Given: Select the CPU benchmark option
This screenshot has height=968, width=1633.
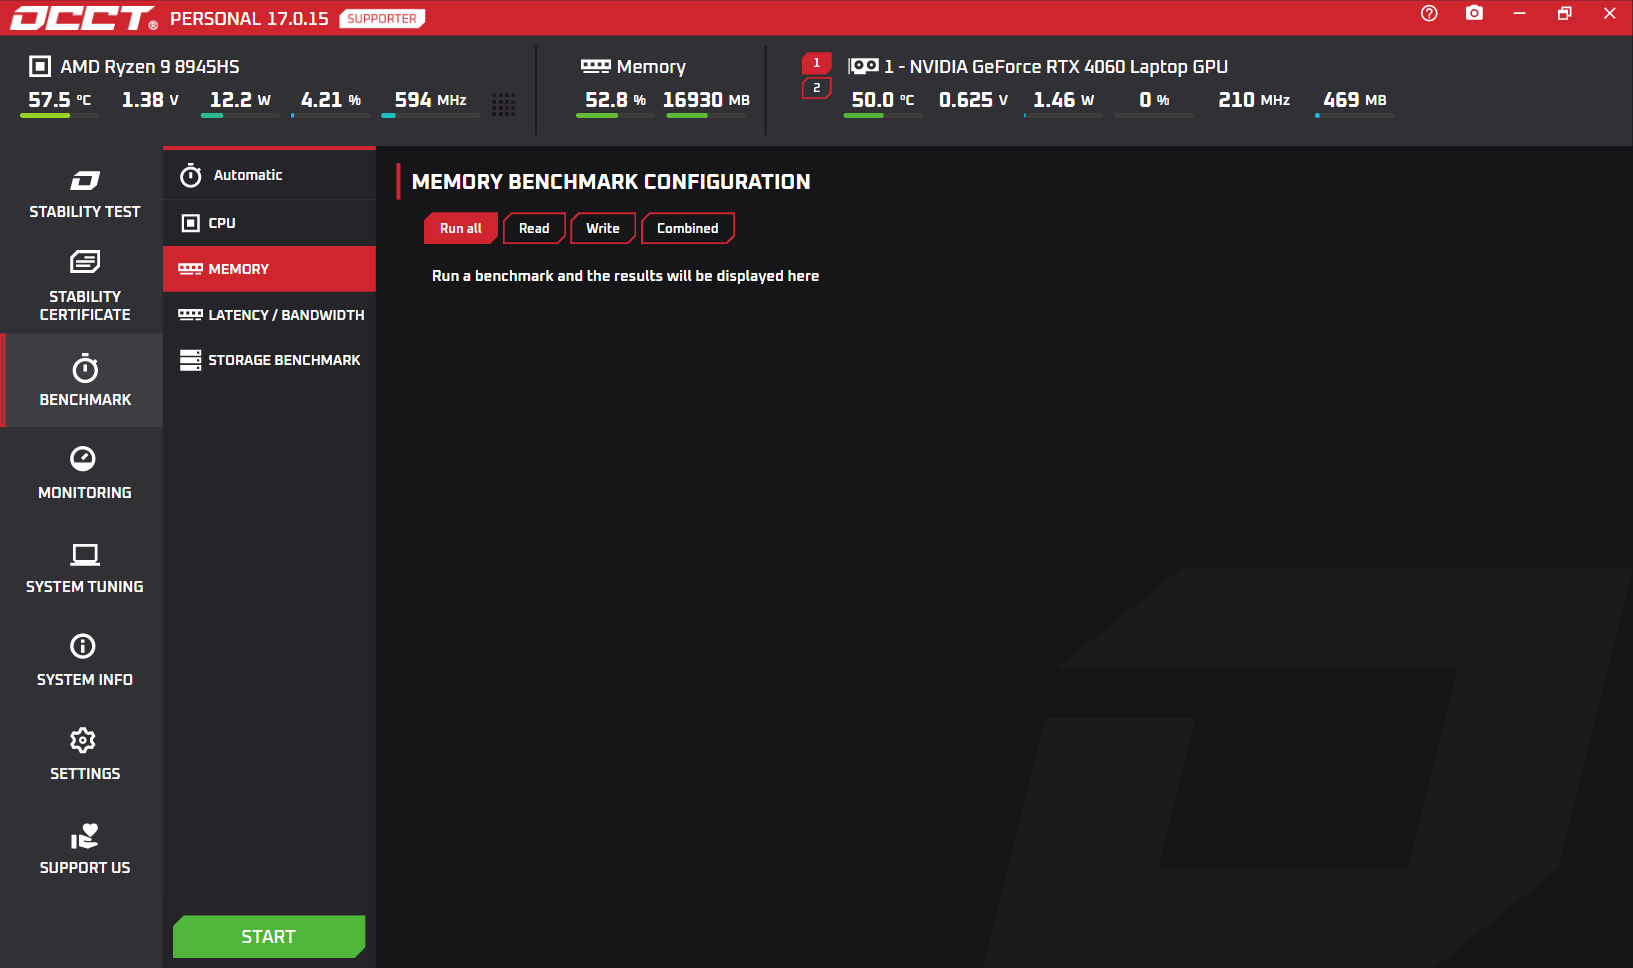Looking at the screenshot, I should coord(270,223).
